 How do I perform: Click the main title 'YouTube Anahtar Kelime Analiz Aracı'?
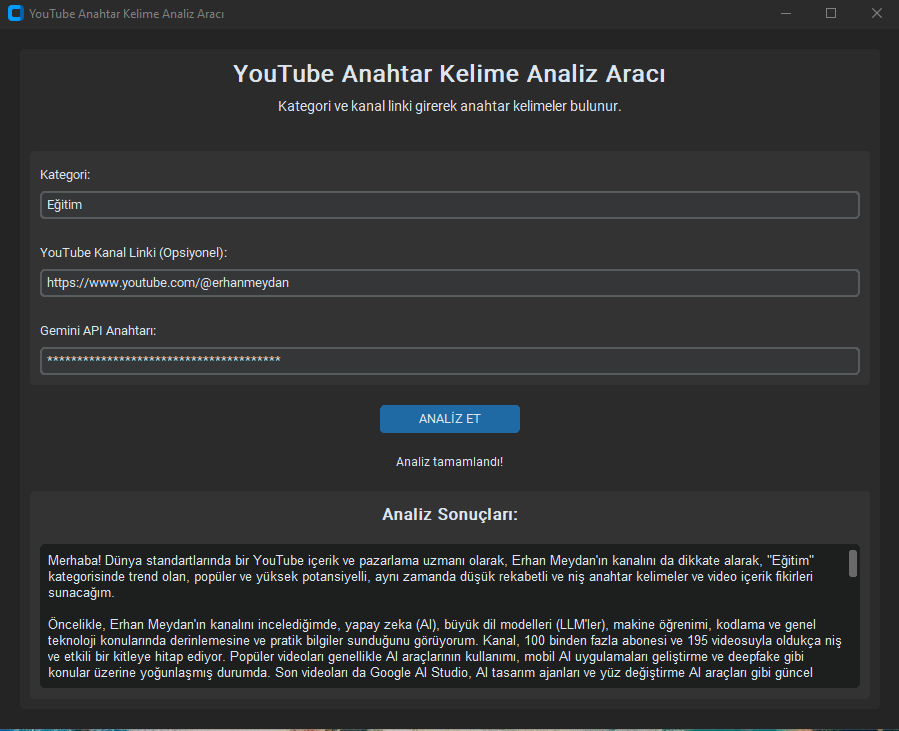(x=450, y=74)
